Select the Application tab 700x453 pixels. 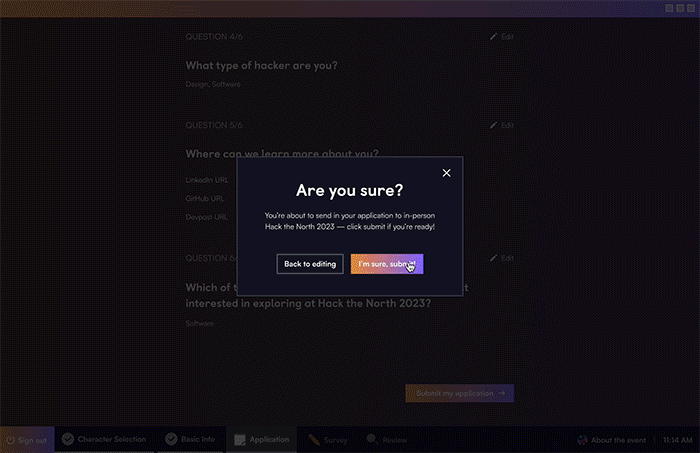(262, 440)
